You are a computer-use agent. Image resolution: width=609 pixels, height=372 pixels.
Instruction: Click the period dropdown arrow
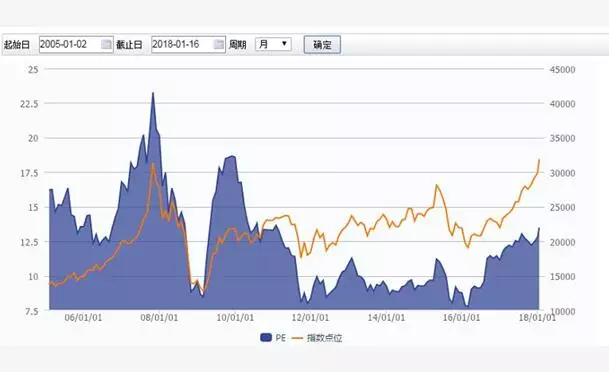[284, 43]
